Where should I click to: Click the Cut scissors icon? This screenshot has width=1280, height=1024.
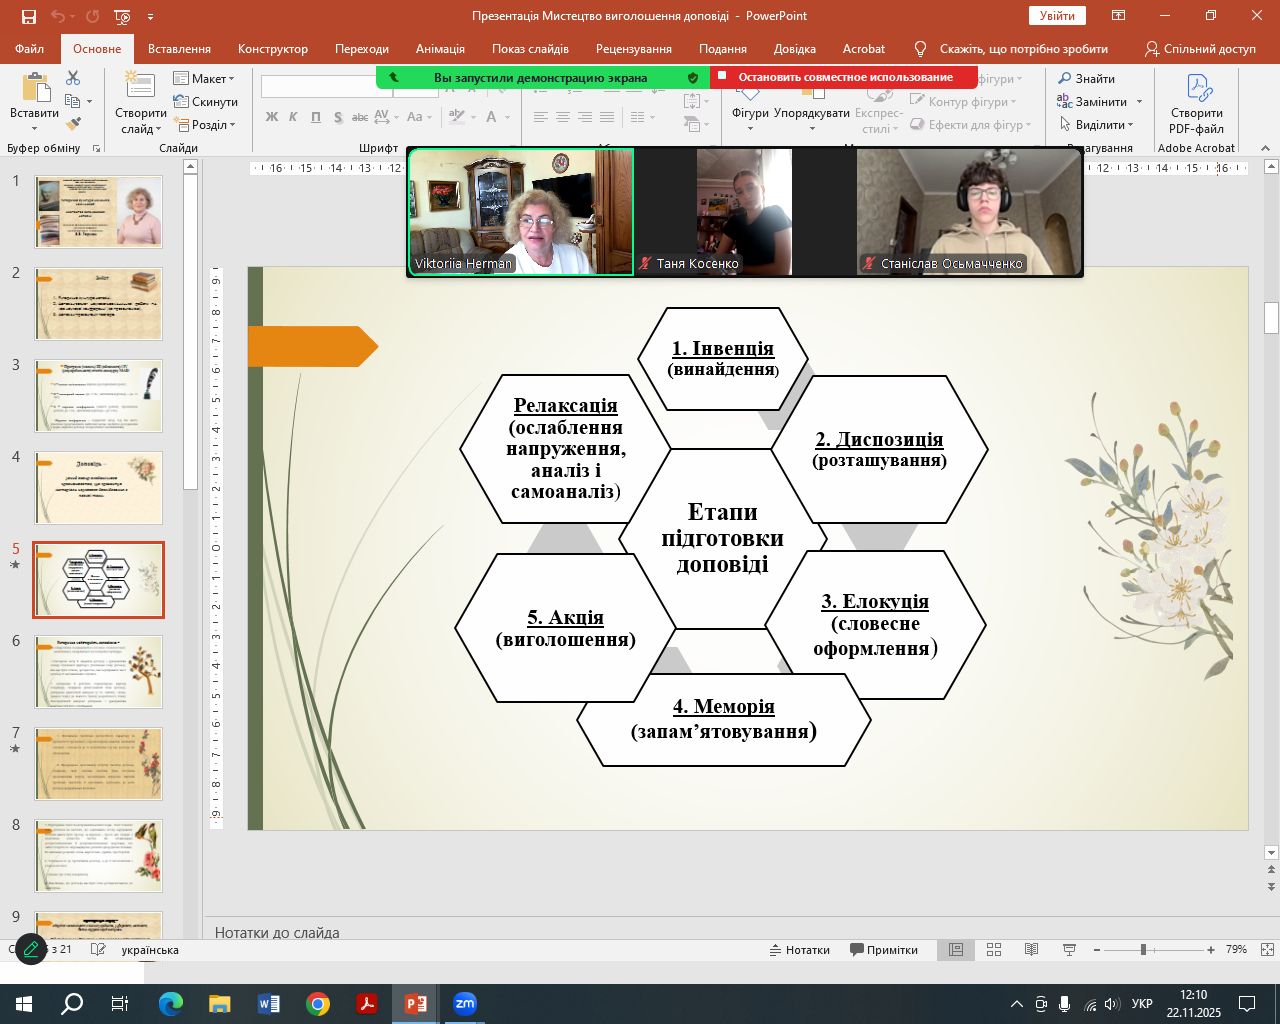click(x=73, y=78)
